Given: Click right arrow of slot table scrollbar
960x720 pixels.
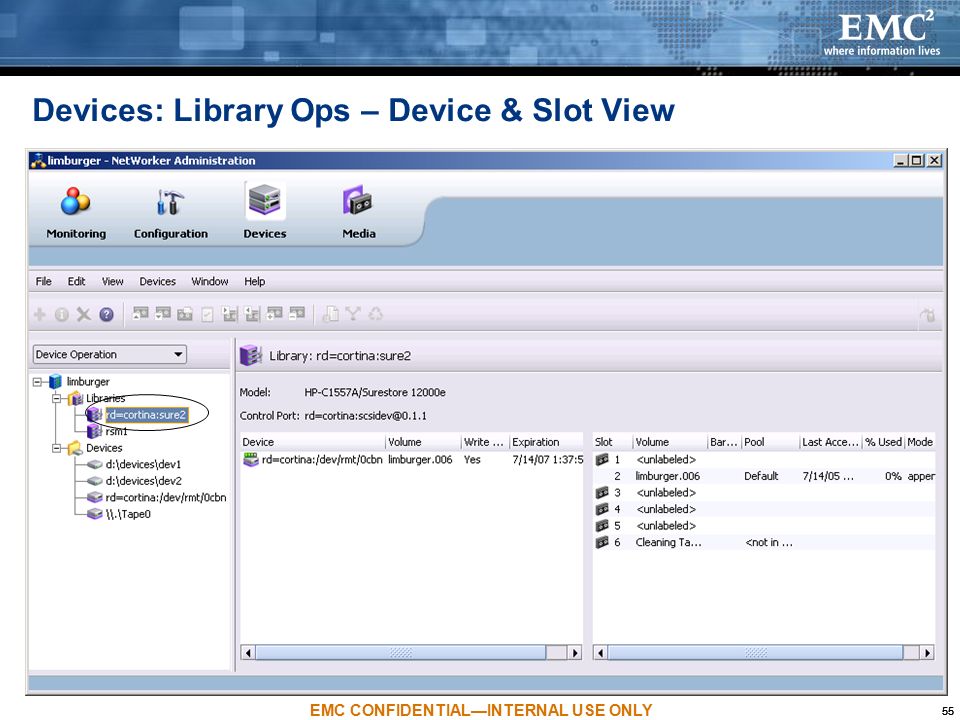Looking at the screenshot, I should [928, 653].
